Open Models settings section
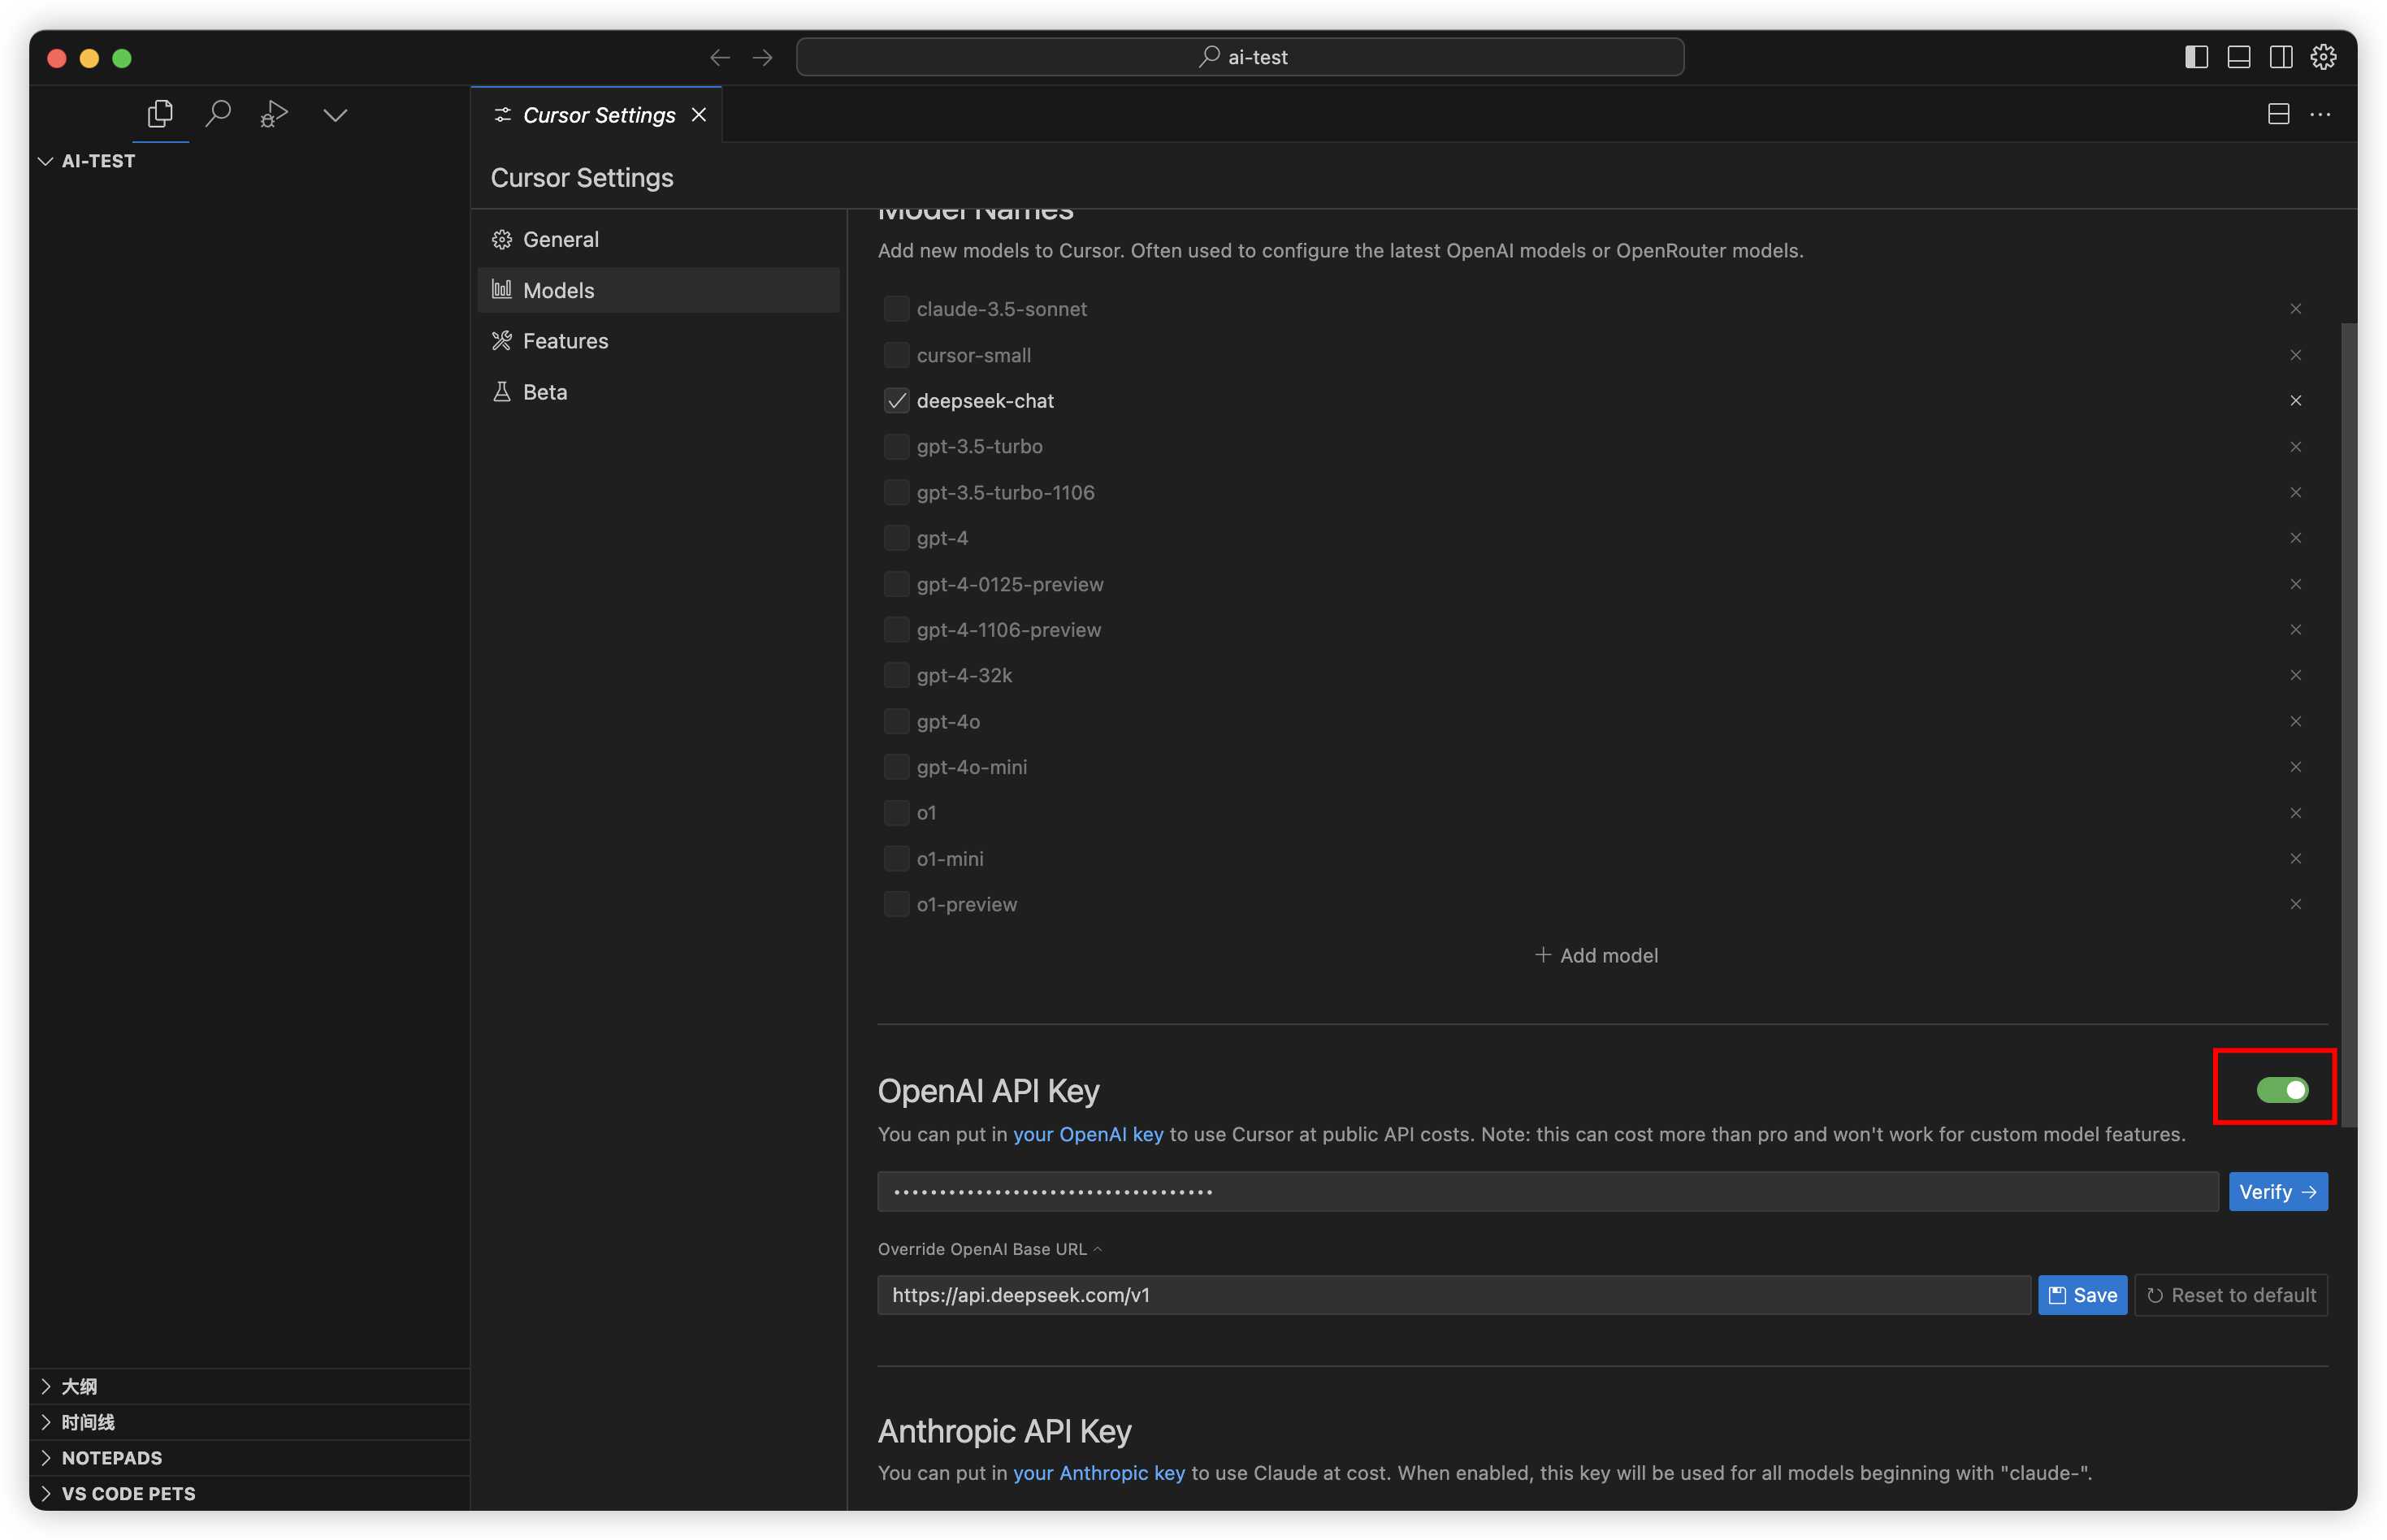The width and height of the screenshot is (2387, 1540). coord(659,290)
